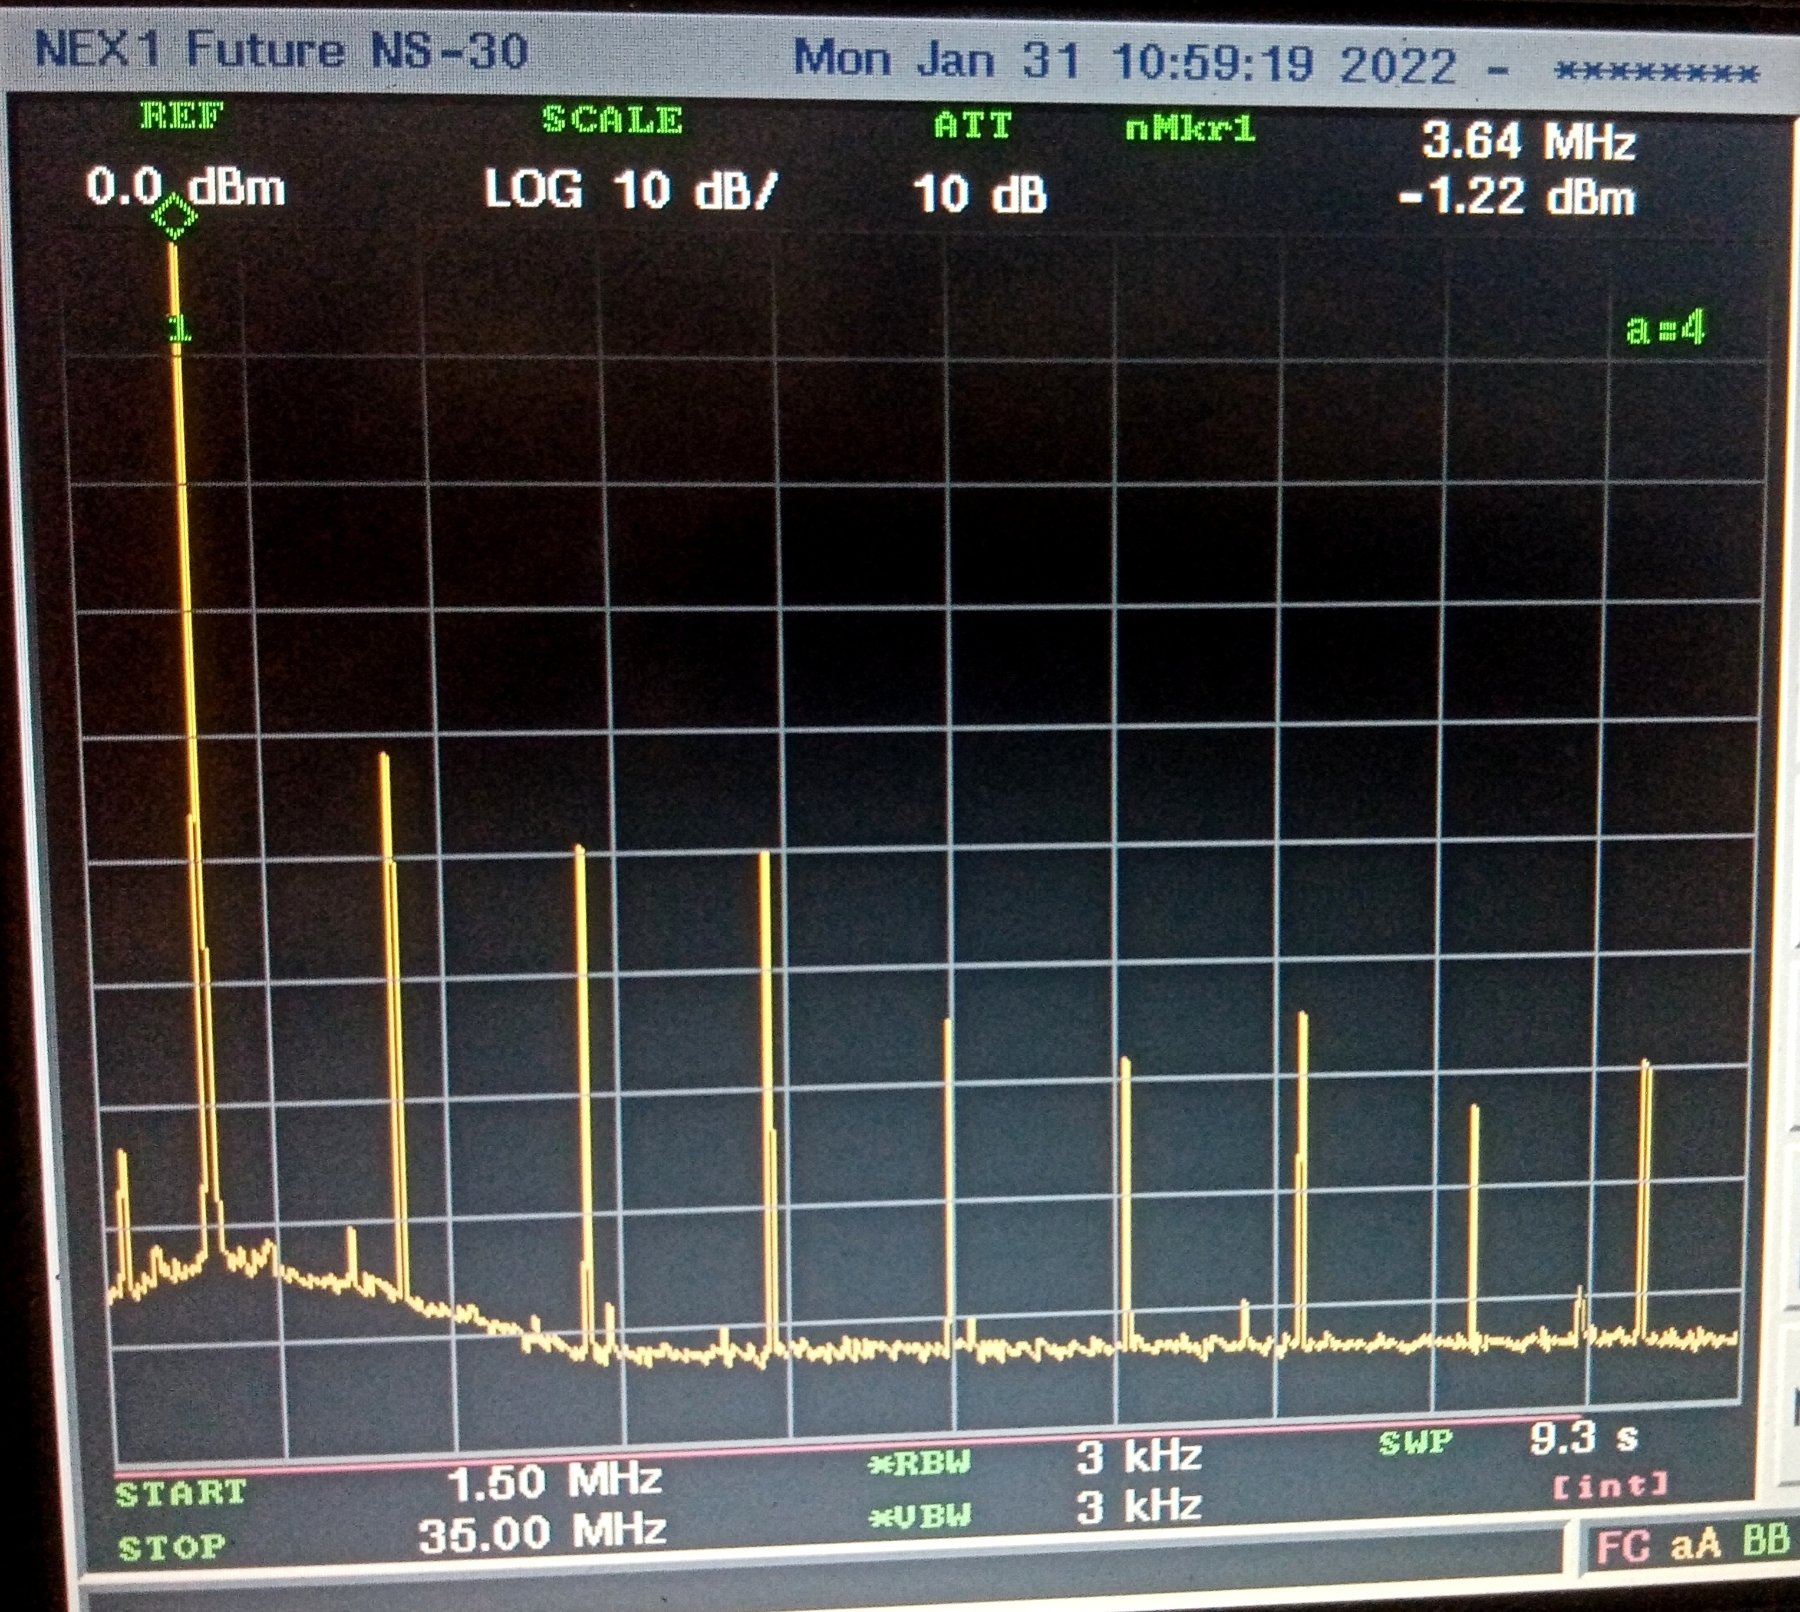Click the a=4 averaging indicator
This screenshot has width=1800, height=1612.
[x=1665, y=328]
